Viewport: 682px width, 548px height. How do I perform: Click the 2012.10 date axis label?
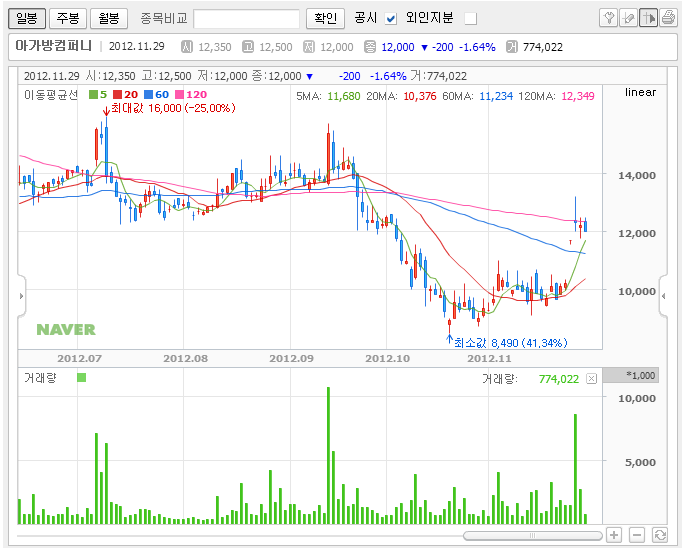pyautogui.click(x=387, y=358)
